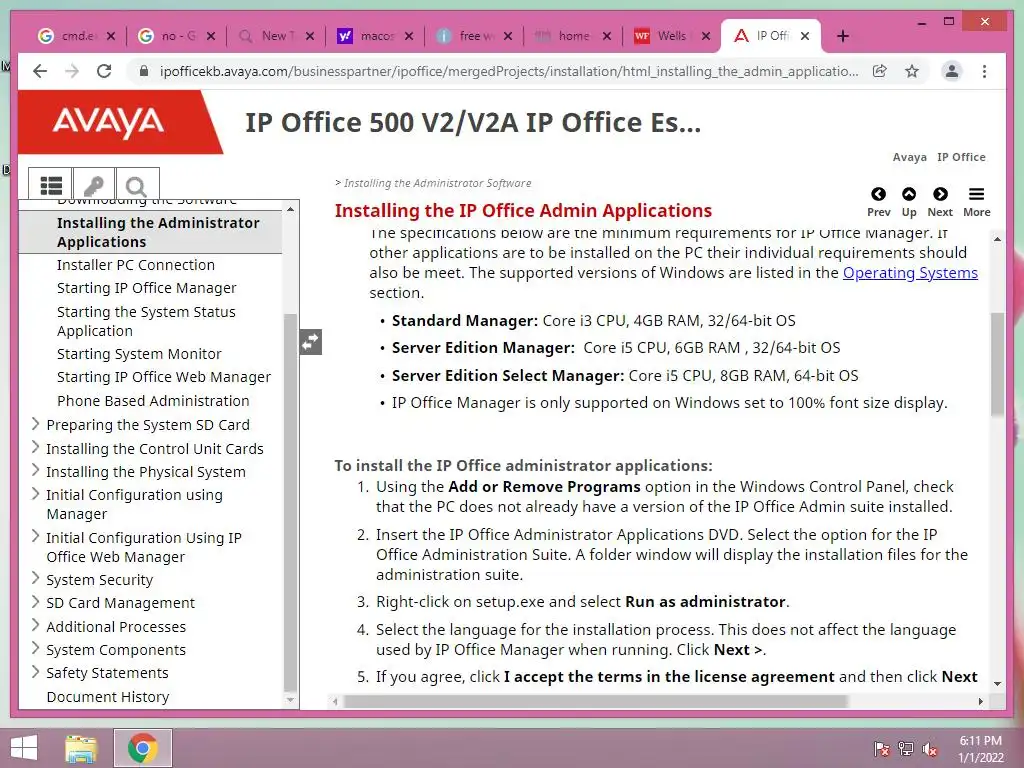
Task: Open the Operating Systems link
Action: [x=910, y=272]
